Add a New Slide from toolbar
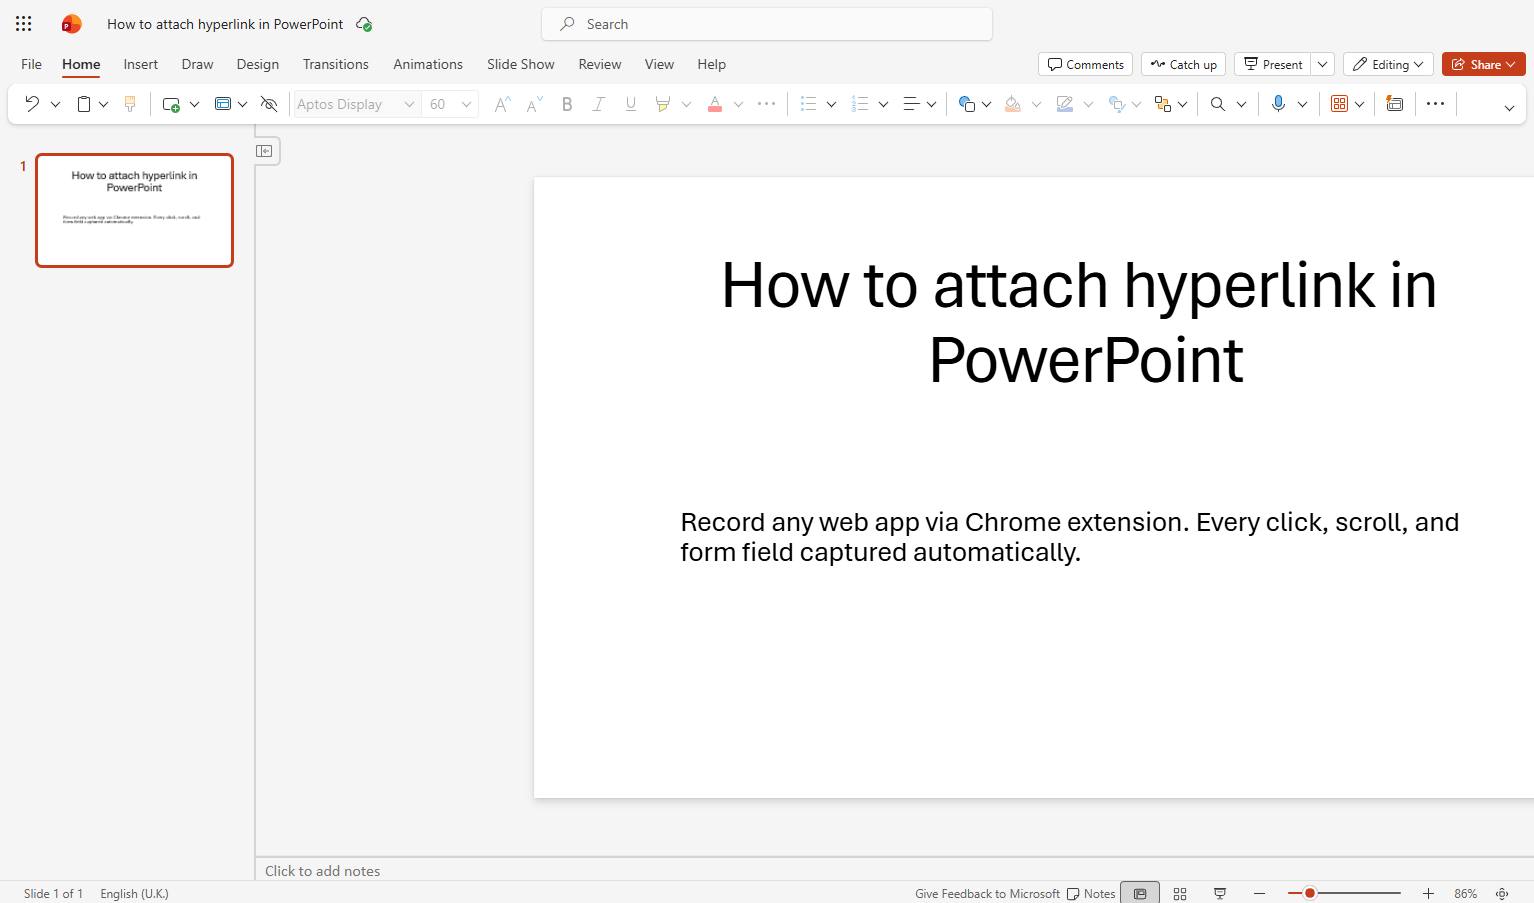The height and width of the screenshot is (903, 1534). [171, 104]
